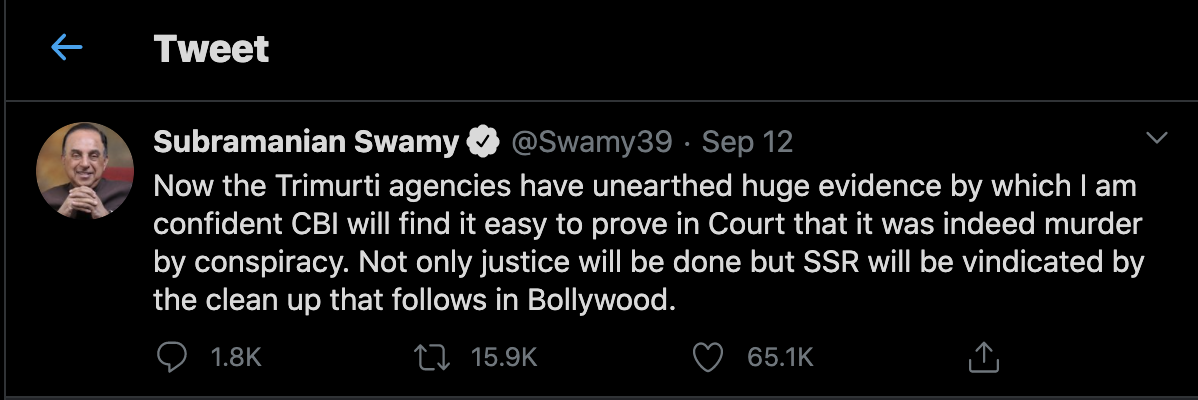Image resolution: width=1198 pixels, height=400 pixels.
Task: Click the @Swamy39 handle
Action: (x=591, y=143)
